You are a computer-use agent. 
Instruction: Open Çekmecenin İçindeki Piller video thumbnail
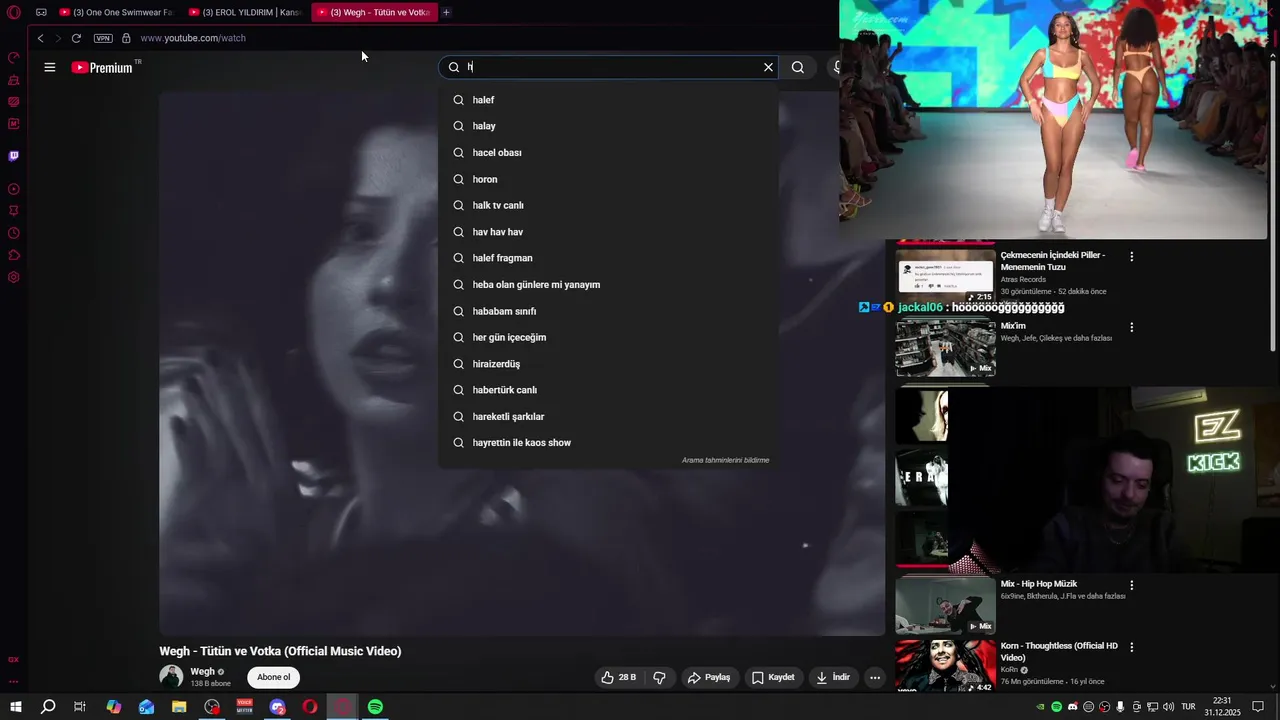(x=945, y=277)
